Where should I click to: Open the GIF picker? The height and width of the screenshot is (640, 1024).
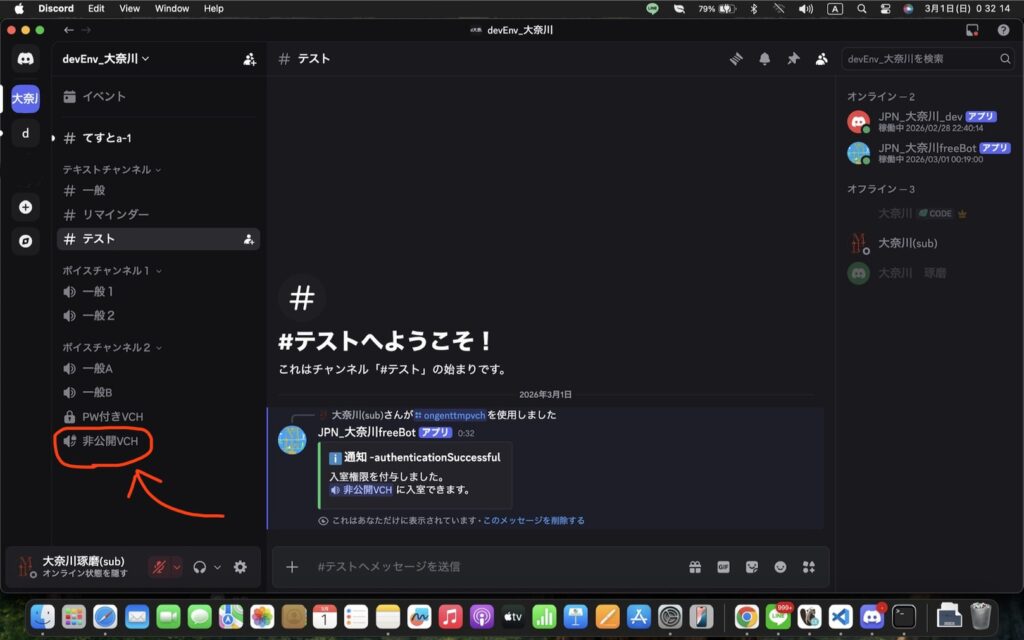pyautogui.click(x=723, y=567)
